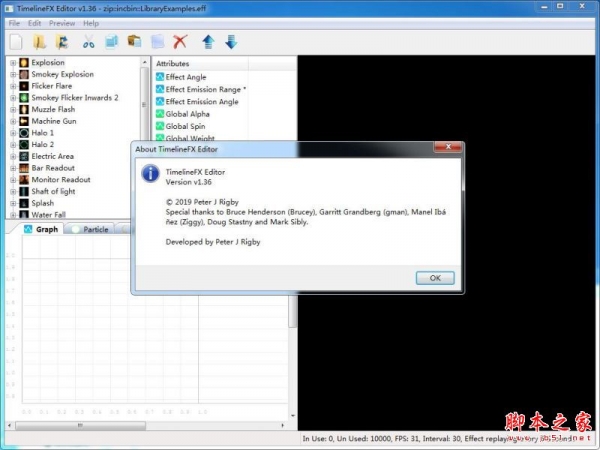Click the New file toolbar icon
The image size is (600, 450).
coord(16,42)
